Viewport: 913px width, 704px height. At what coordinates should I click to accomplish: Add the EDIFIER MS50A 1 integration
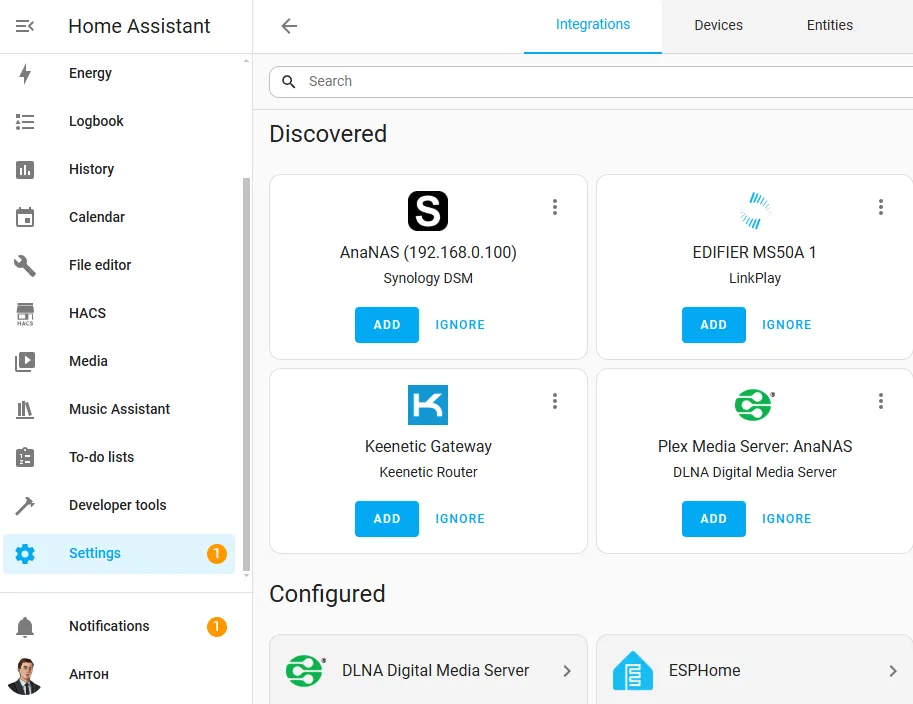[x=714, y=325]
